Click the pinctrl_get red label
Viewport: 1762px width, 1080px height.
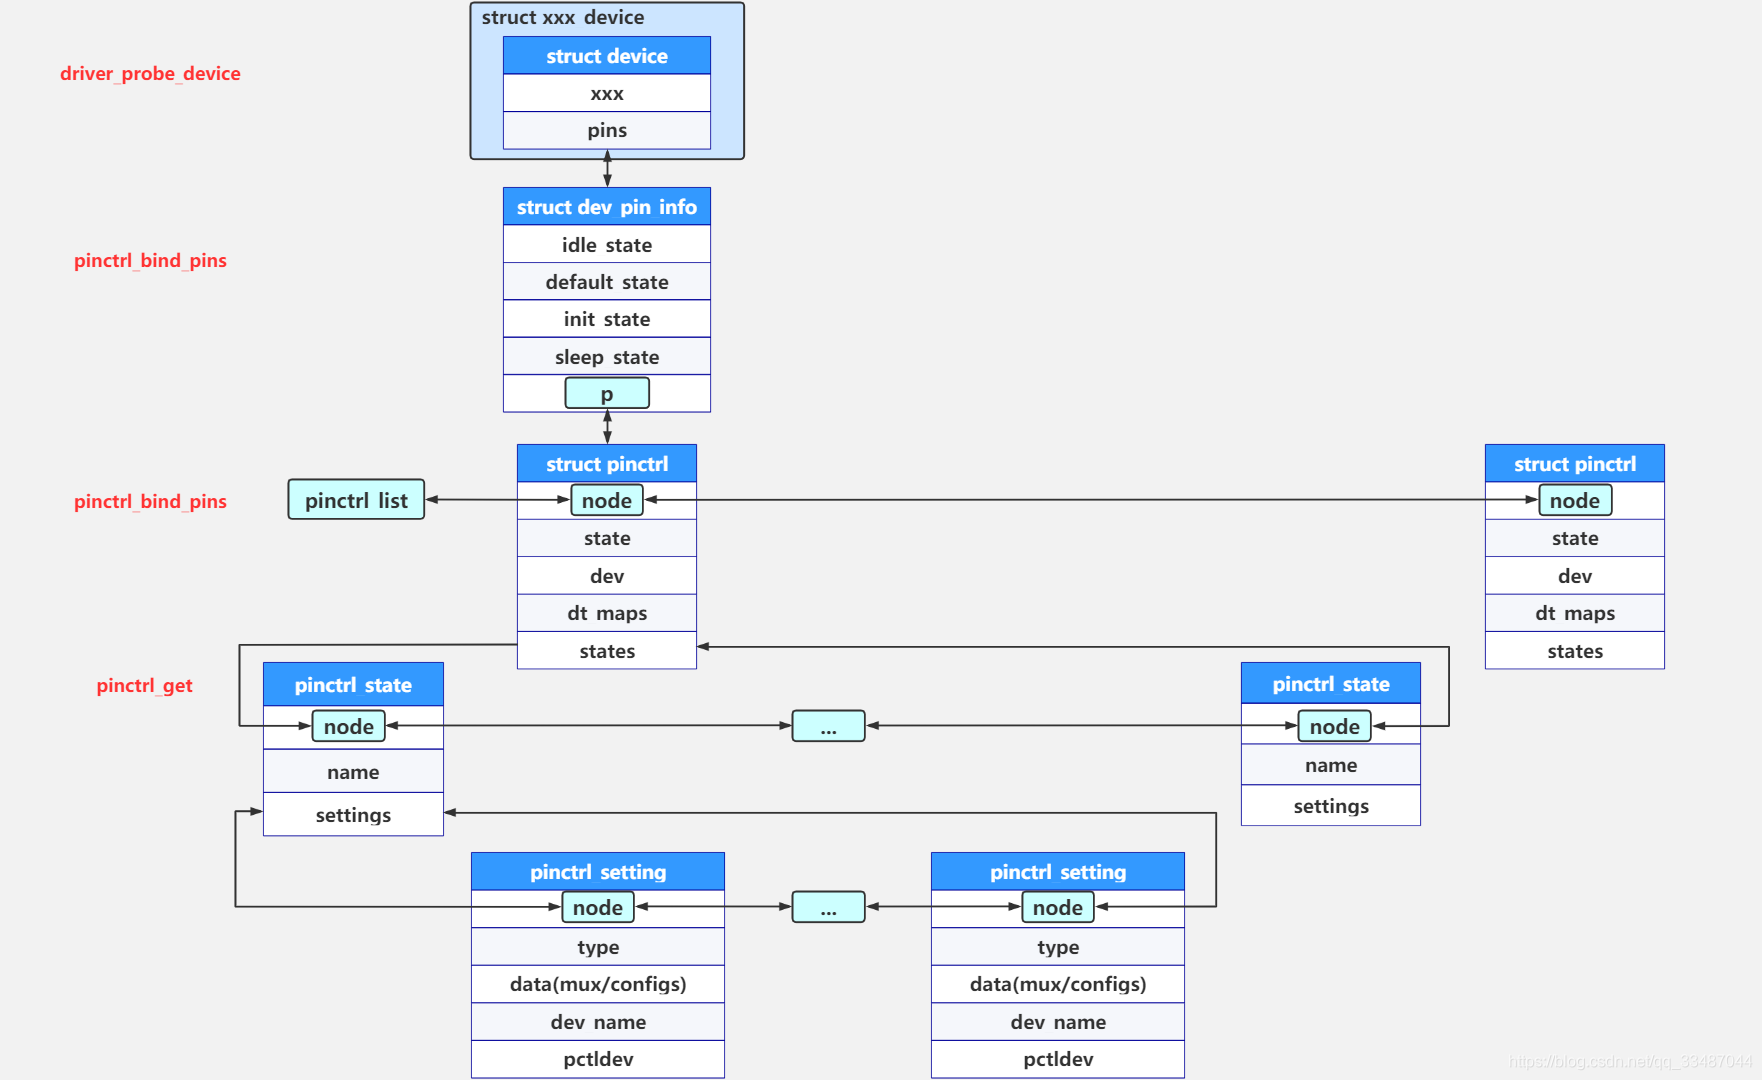click(144, 686)
